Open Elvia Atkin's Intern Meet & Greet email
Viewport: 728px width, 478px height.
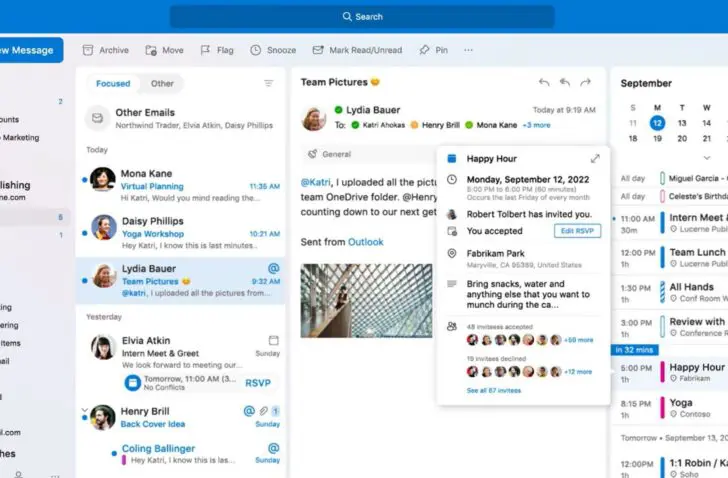(x=180, y=352)
